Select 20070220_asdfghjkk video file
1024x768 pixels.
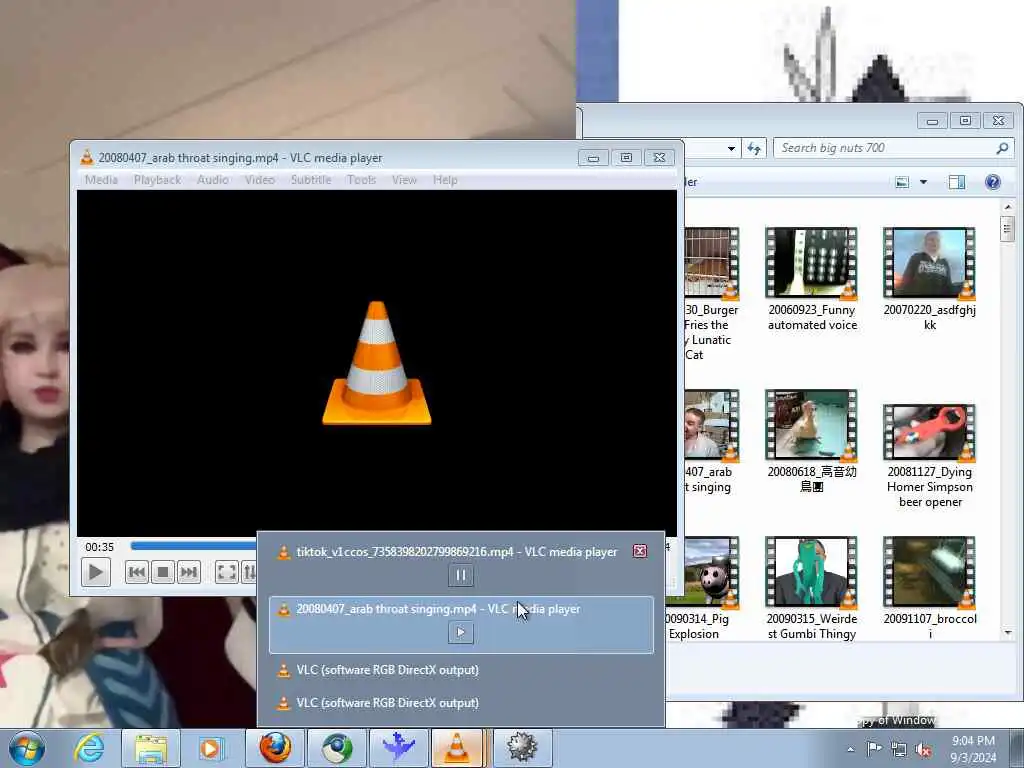coord(929,280)
